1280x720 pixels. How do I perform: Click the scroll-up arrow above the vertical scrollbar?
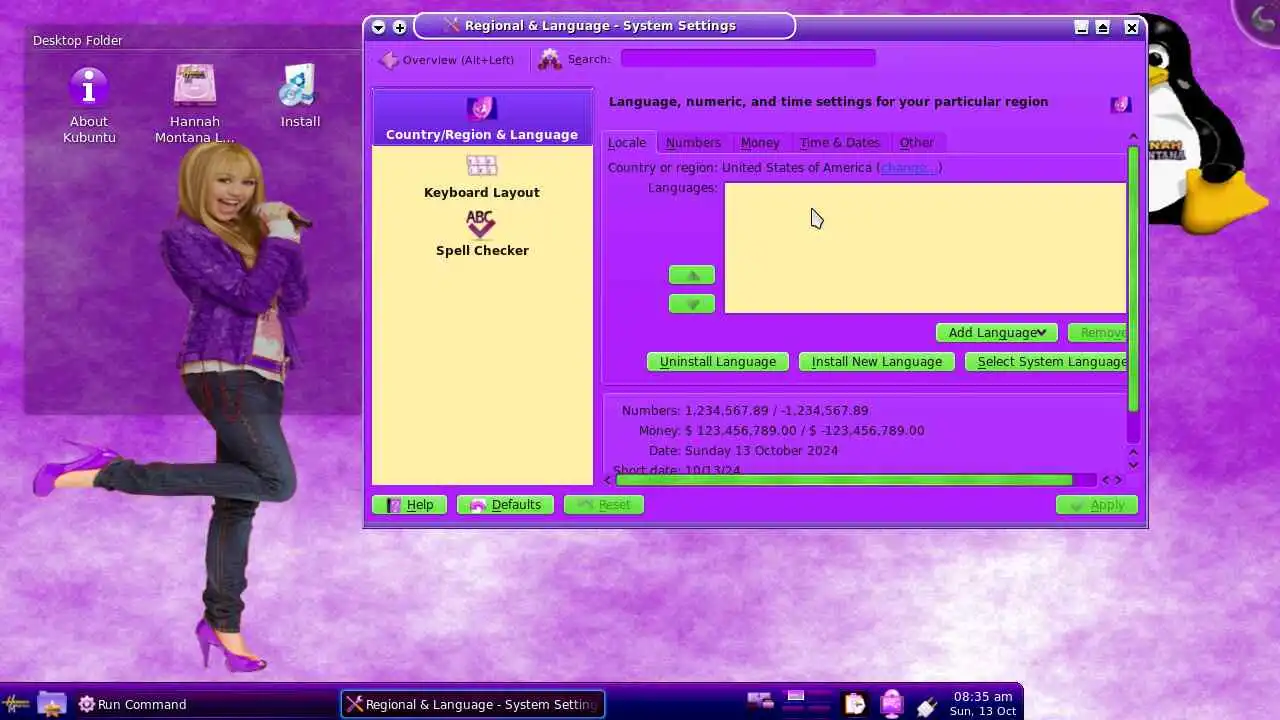click(x=1133, y=137)
